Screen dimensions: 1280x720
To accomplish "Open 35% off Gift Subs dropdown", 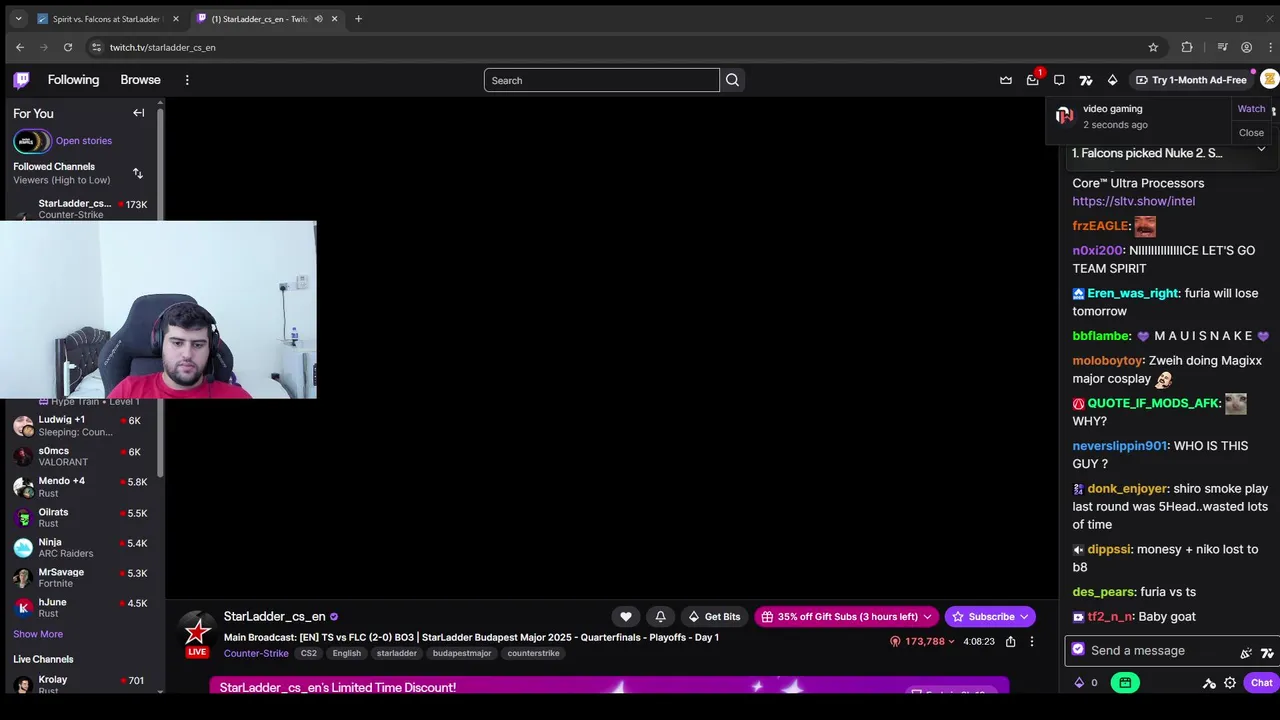I will pyautogui.click(x=846, y=617).
